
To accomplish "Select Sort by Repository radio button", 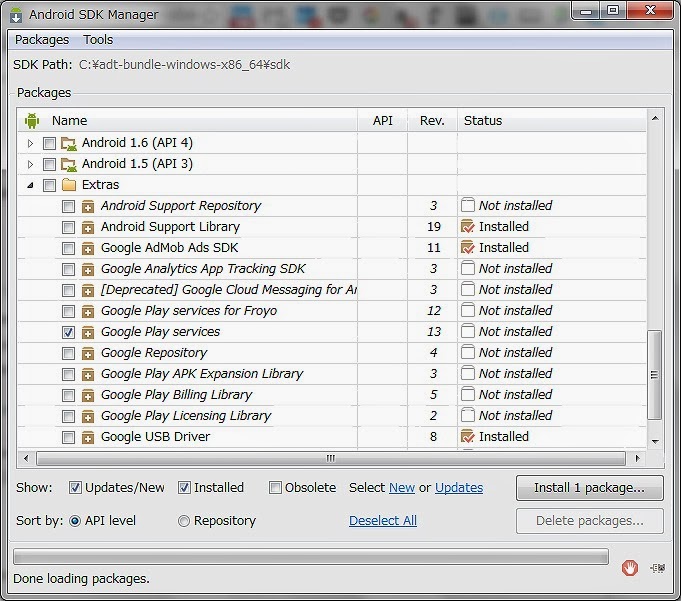I will tap(184, 521).
